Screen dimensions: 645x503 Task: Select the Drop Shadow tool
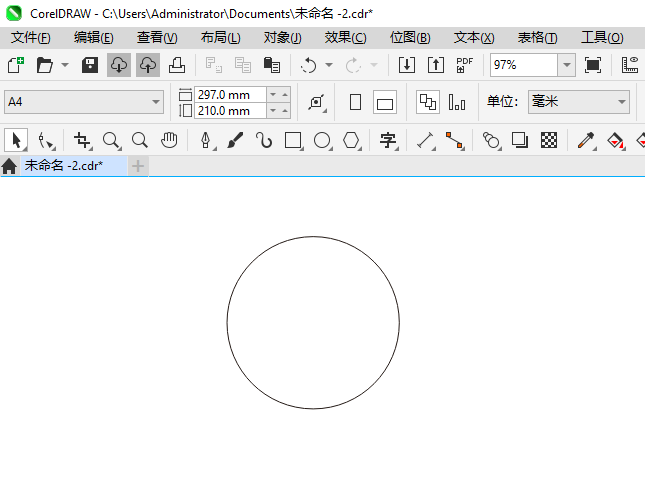click(x=520, y=140)
